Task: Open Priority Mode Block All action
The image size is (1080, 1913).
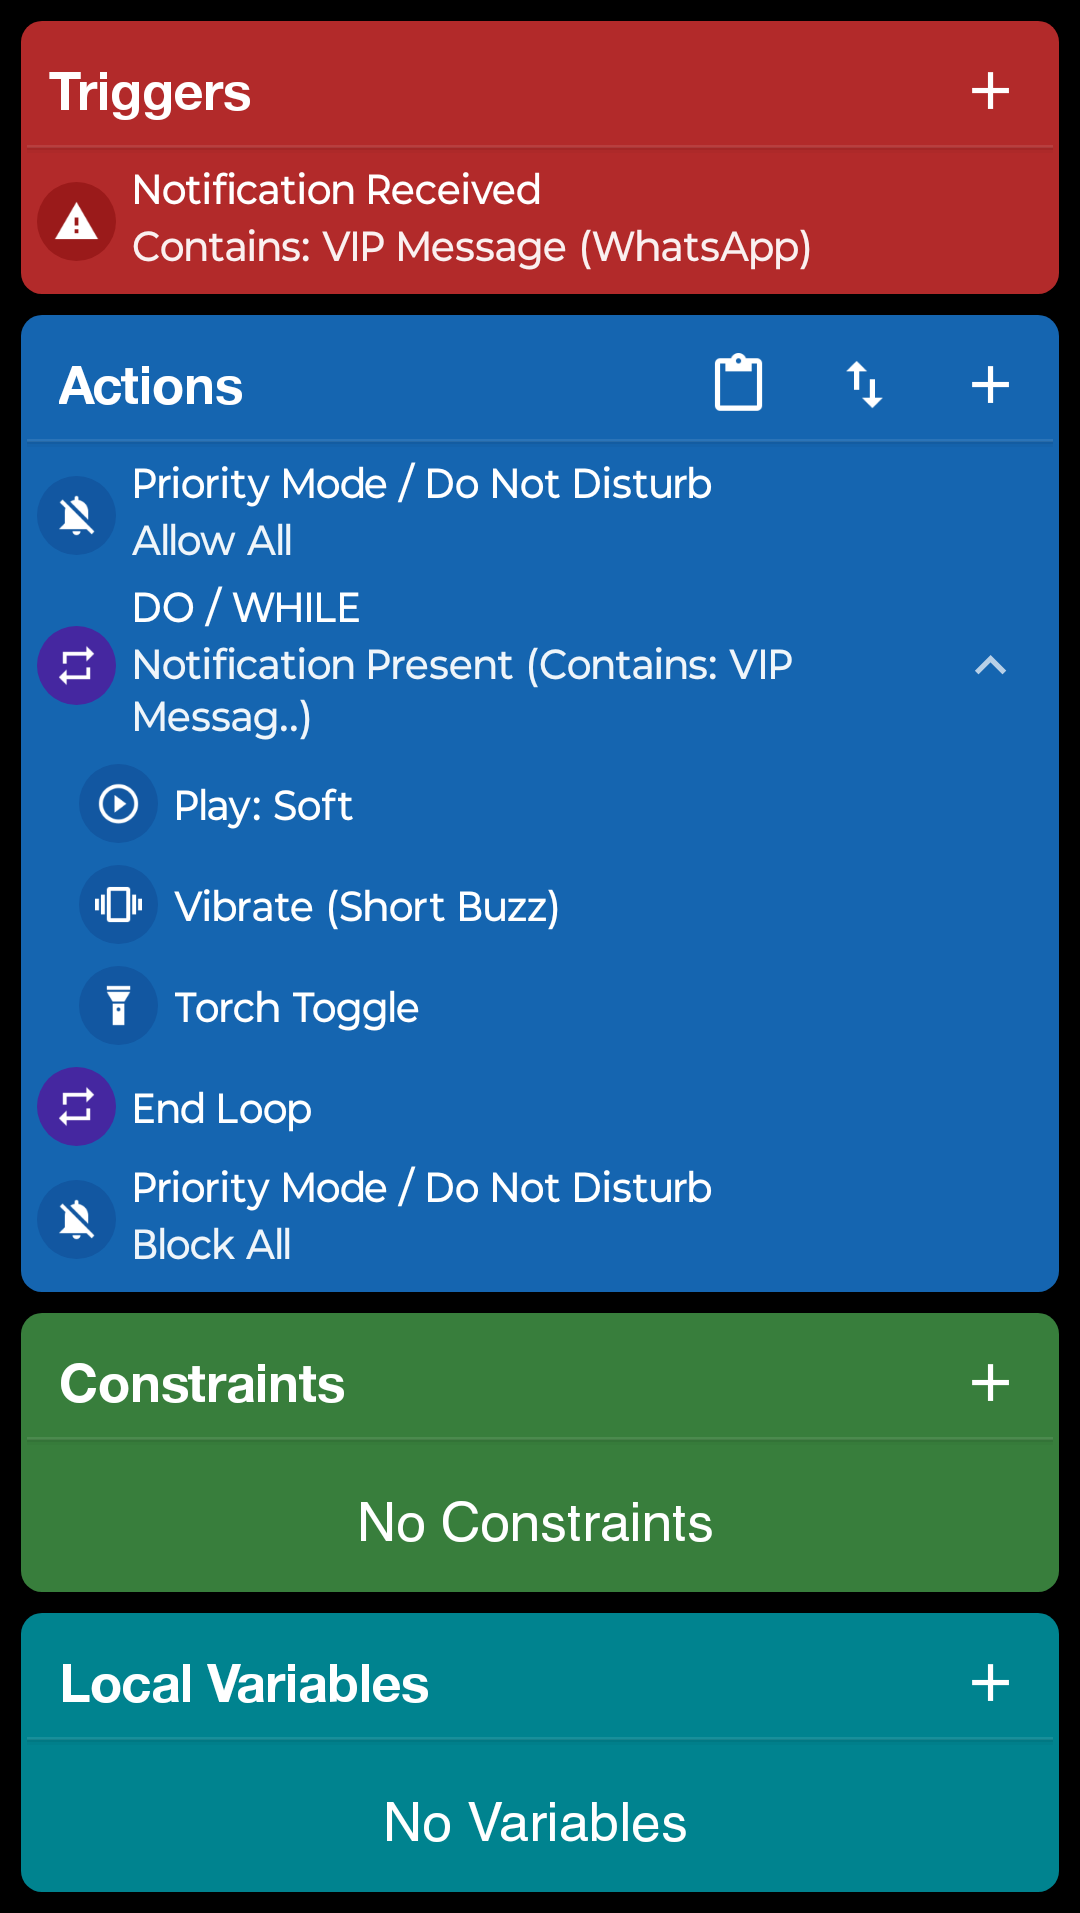Action: point(540,1217)
